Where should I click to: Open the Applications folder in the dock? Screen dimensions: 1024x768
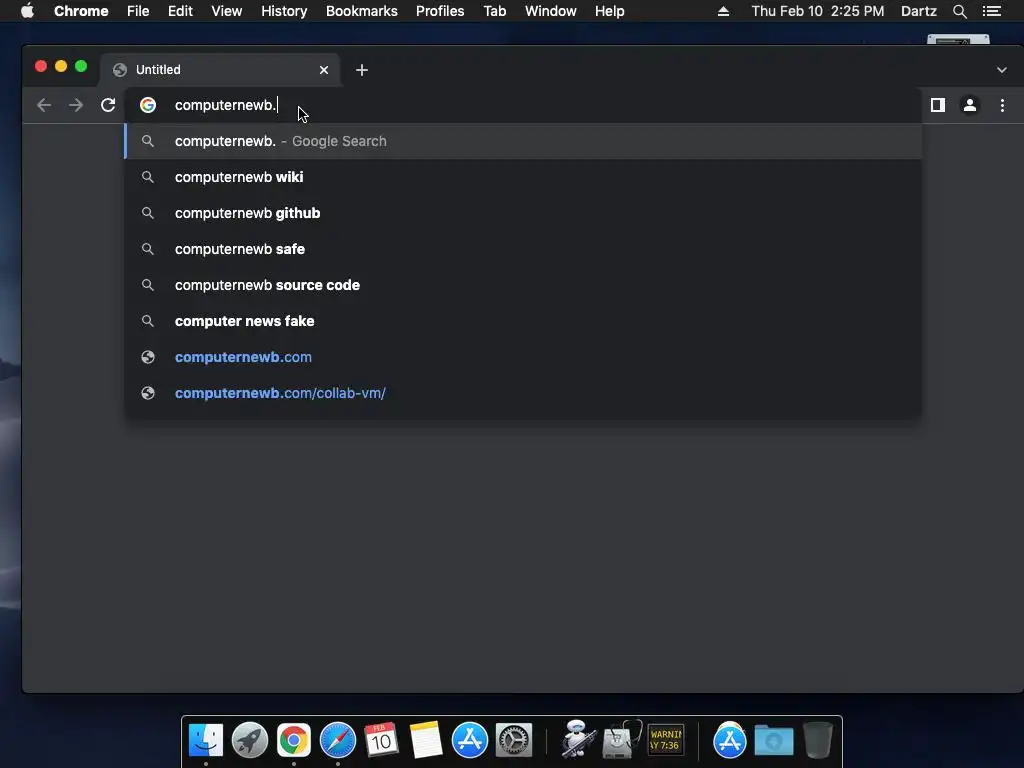click(x=729, y=740)
